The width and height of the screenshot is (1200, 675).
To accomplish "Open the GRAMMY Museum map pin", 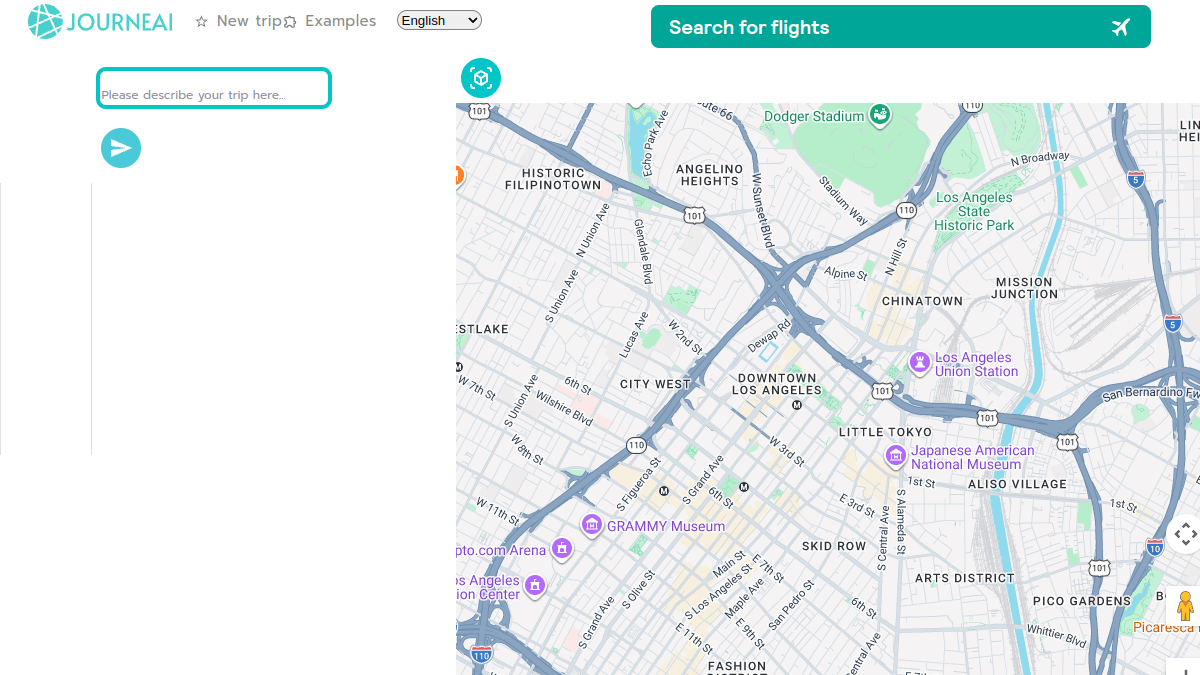I will 592,525.
